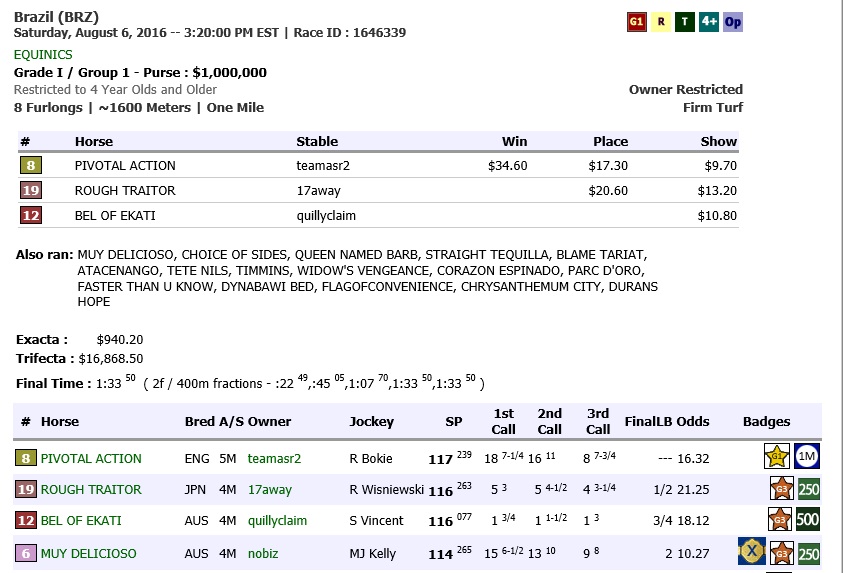This screenshot has width=843, height=573.
Task: Click the nobiz owner link
Action: (263, 554)
